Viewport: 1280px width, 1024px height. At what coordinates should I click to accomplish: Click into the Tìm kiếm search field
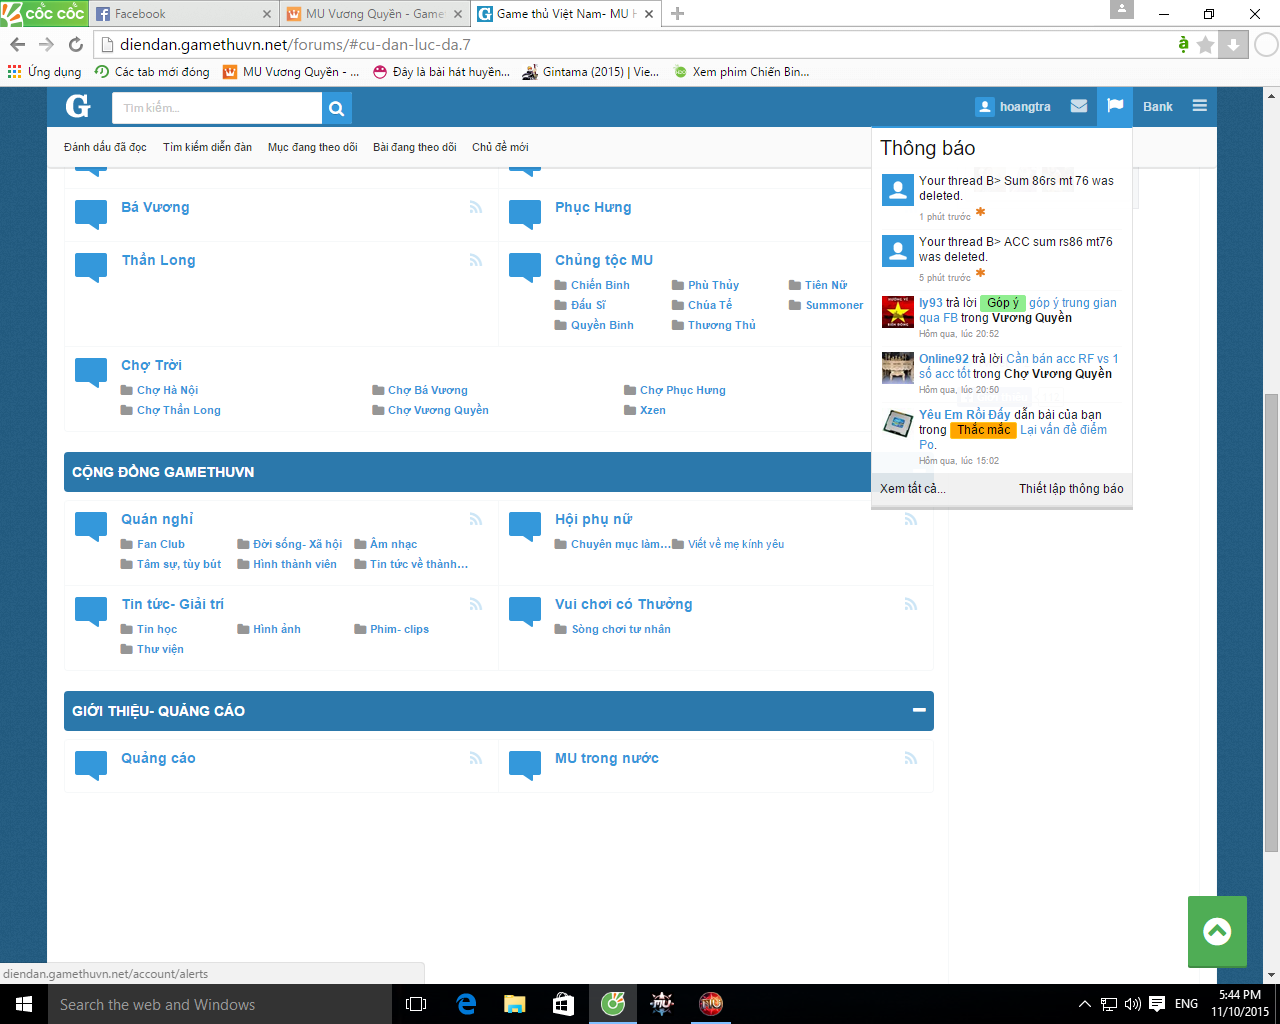[217, 108]
